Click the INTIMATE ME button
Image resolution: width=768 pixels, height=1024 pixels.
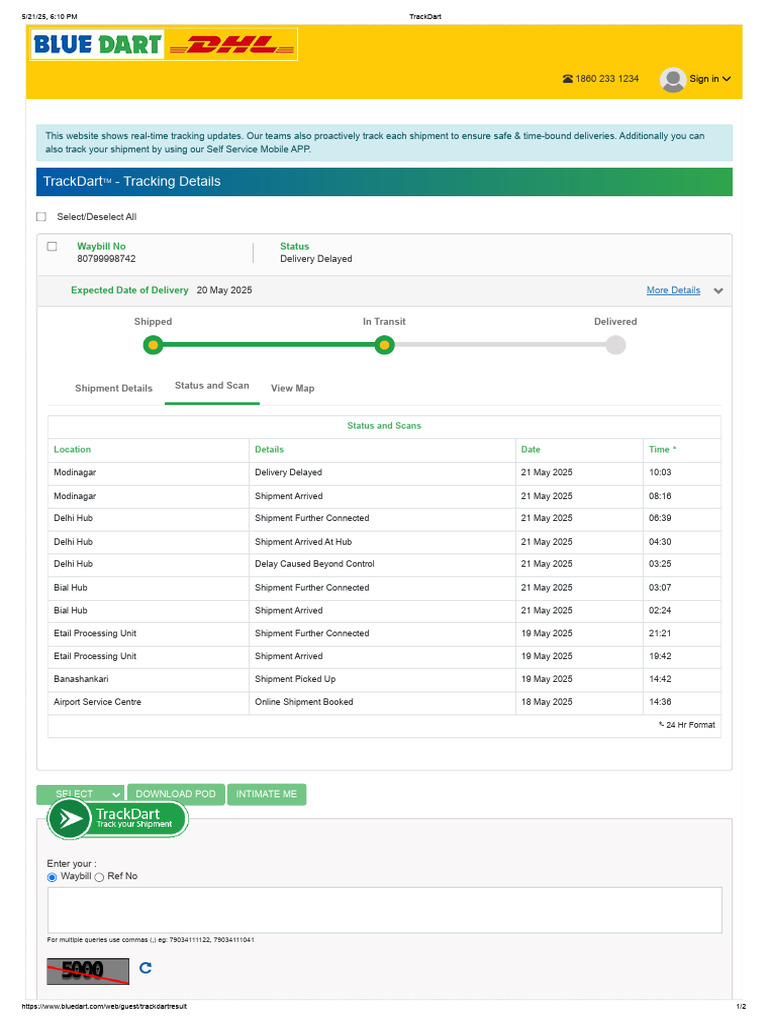pyautogui.click(x=266, y=794)
